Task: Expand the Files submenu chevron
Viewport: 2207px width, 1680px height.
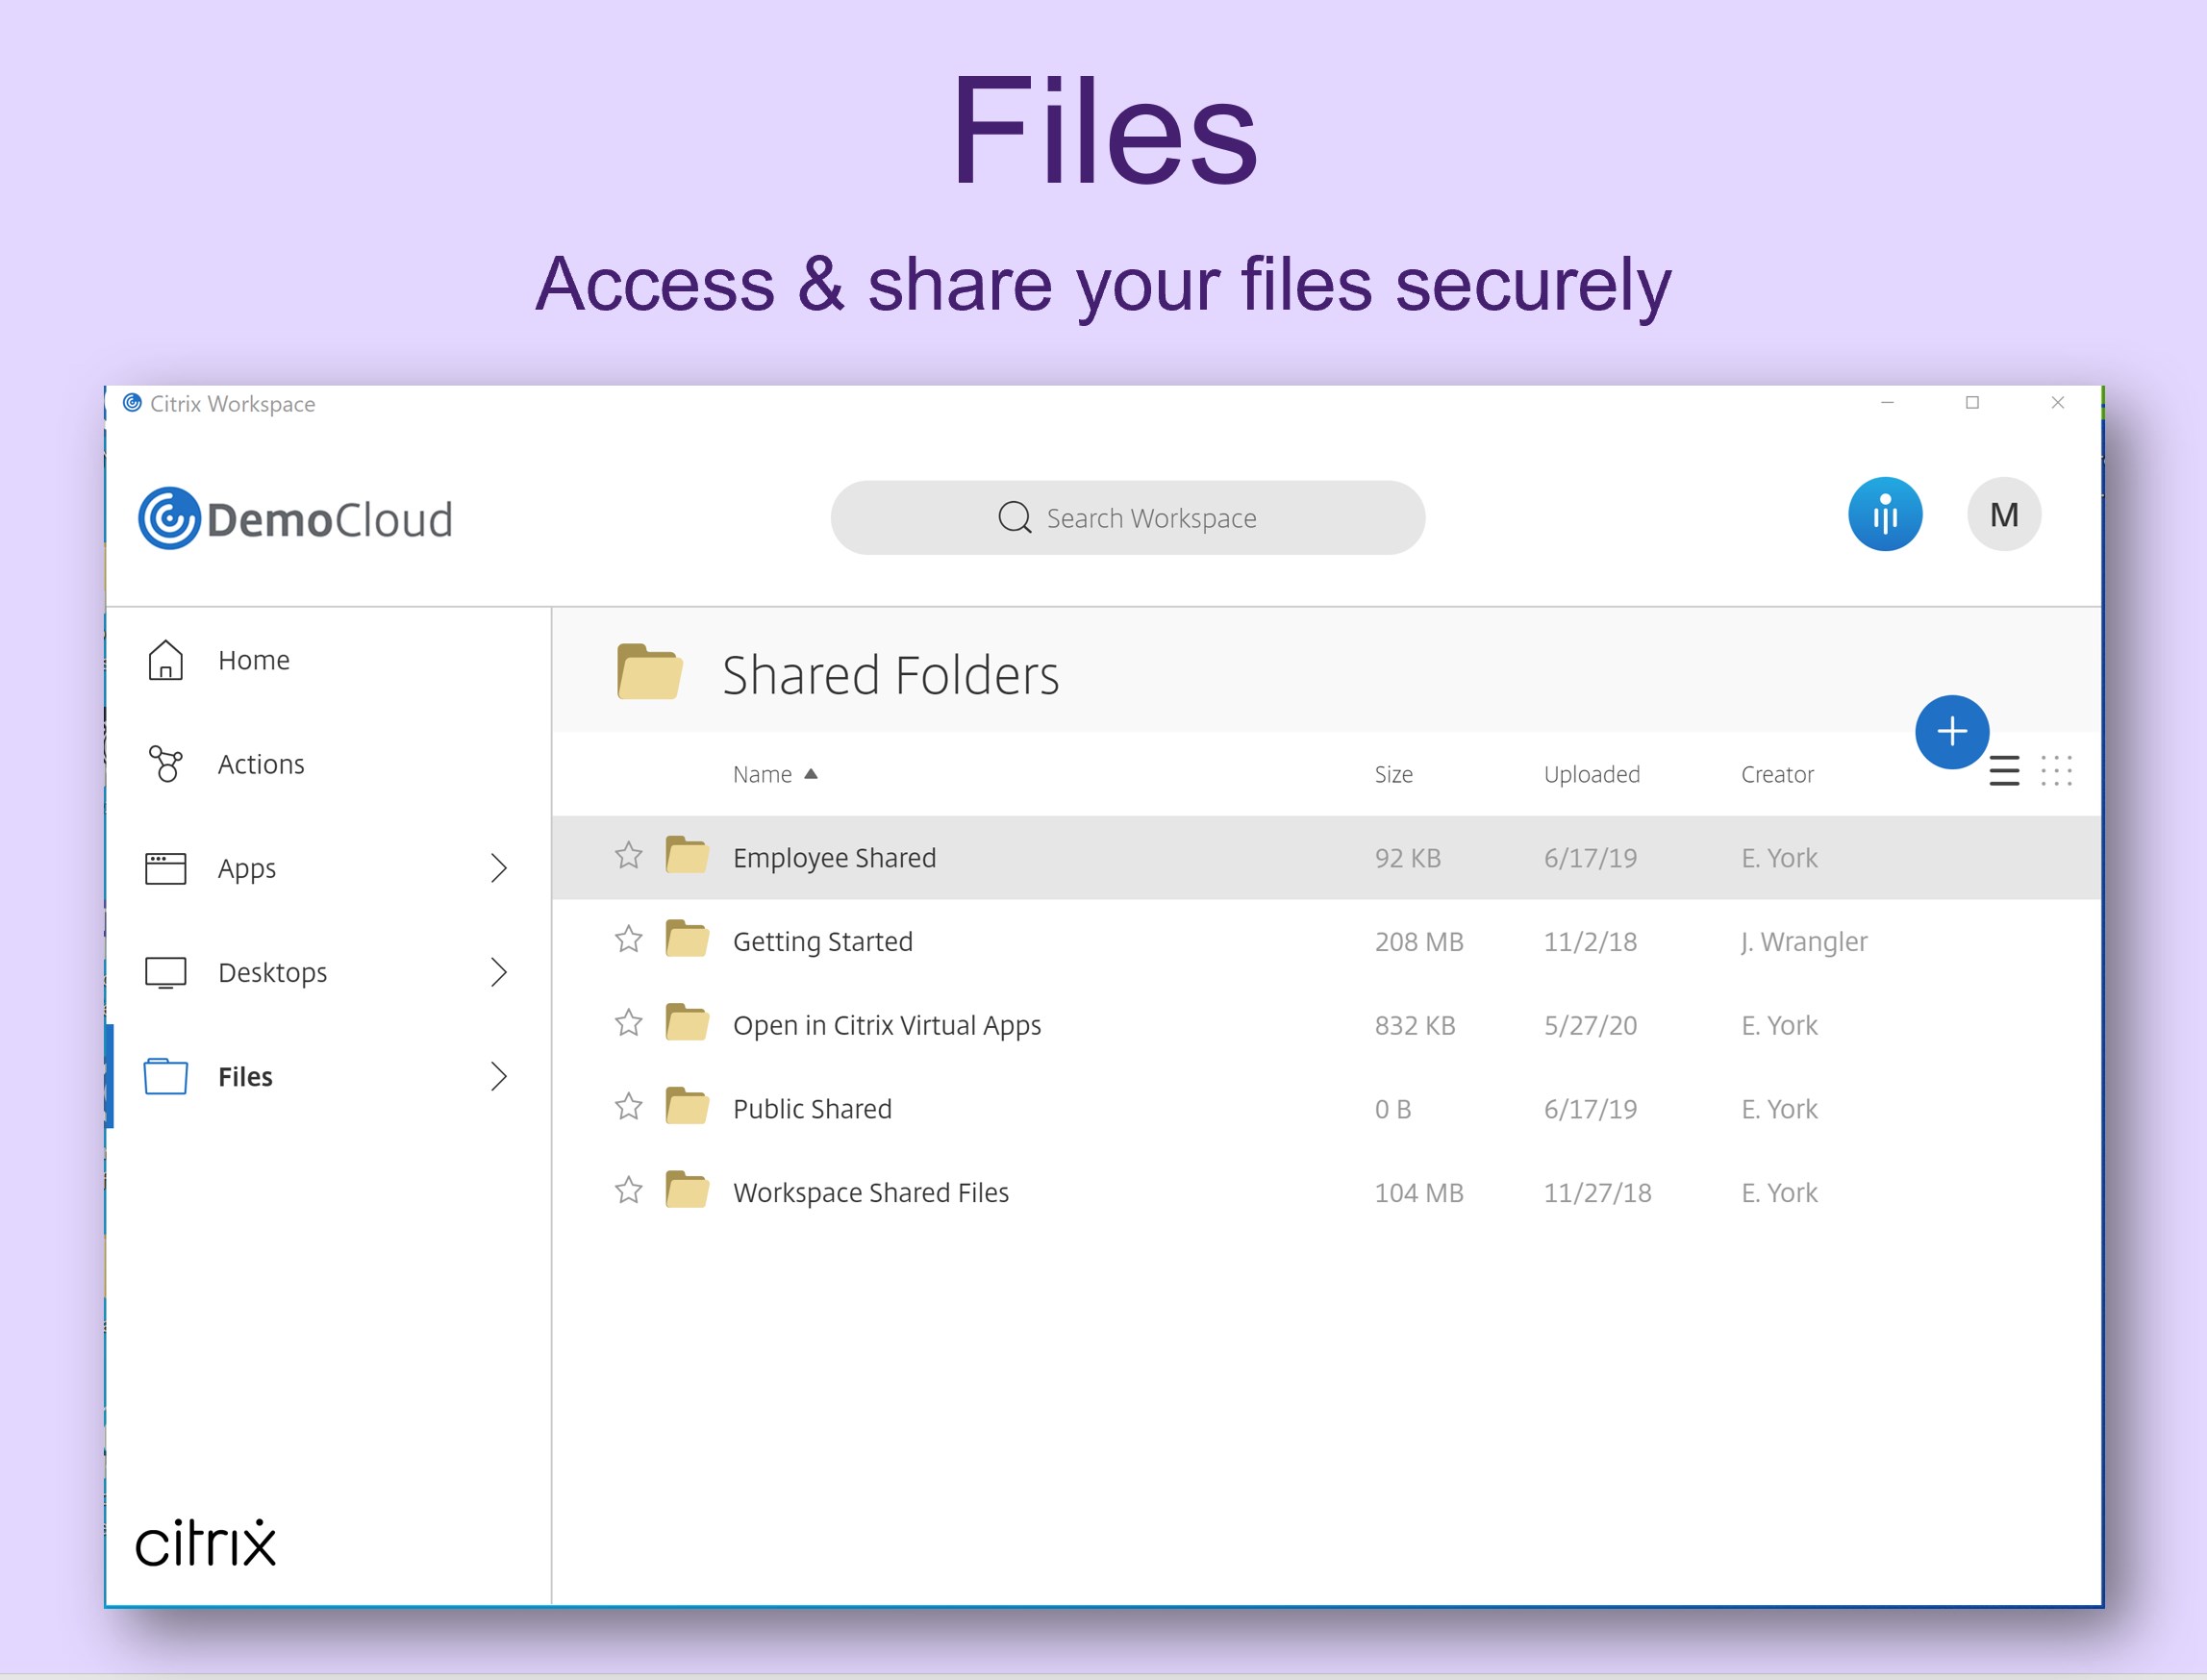Action: point(498,1076)
